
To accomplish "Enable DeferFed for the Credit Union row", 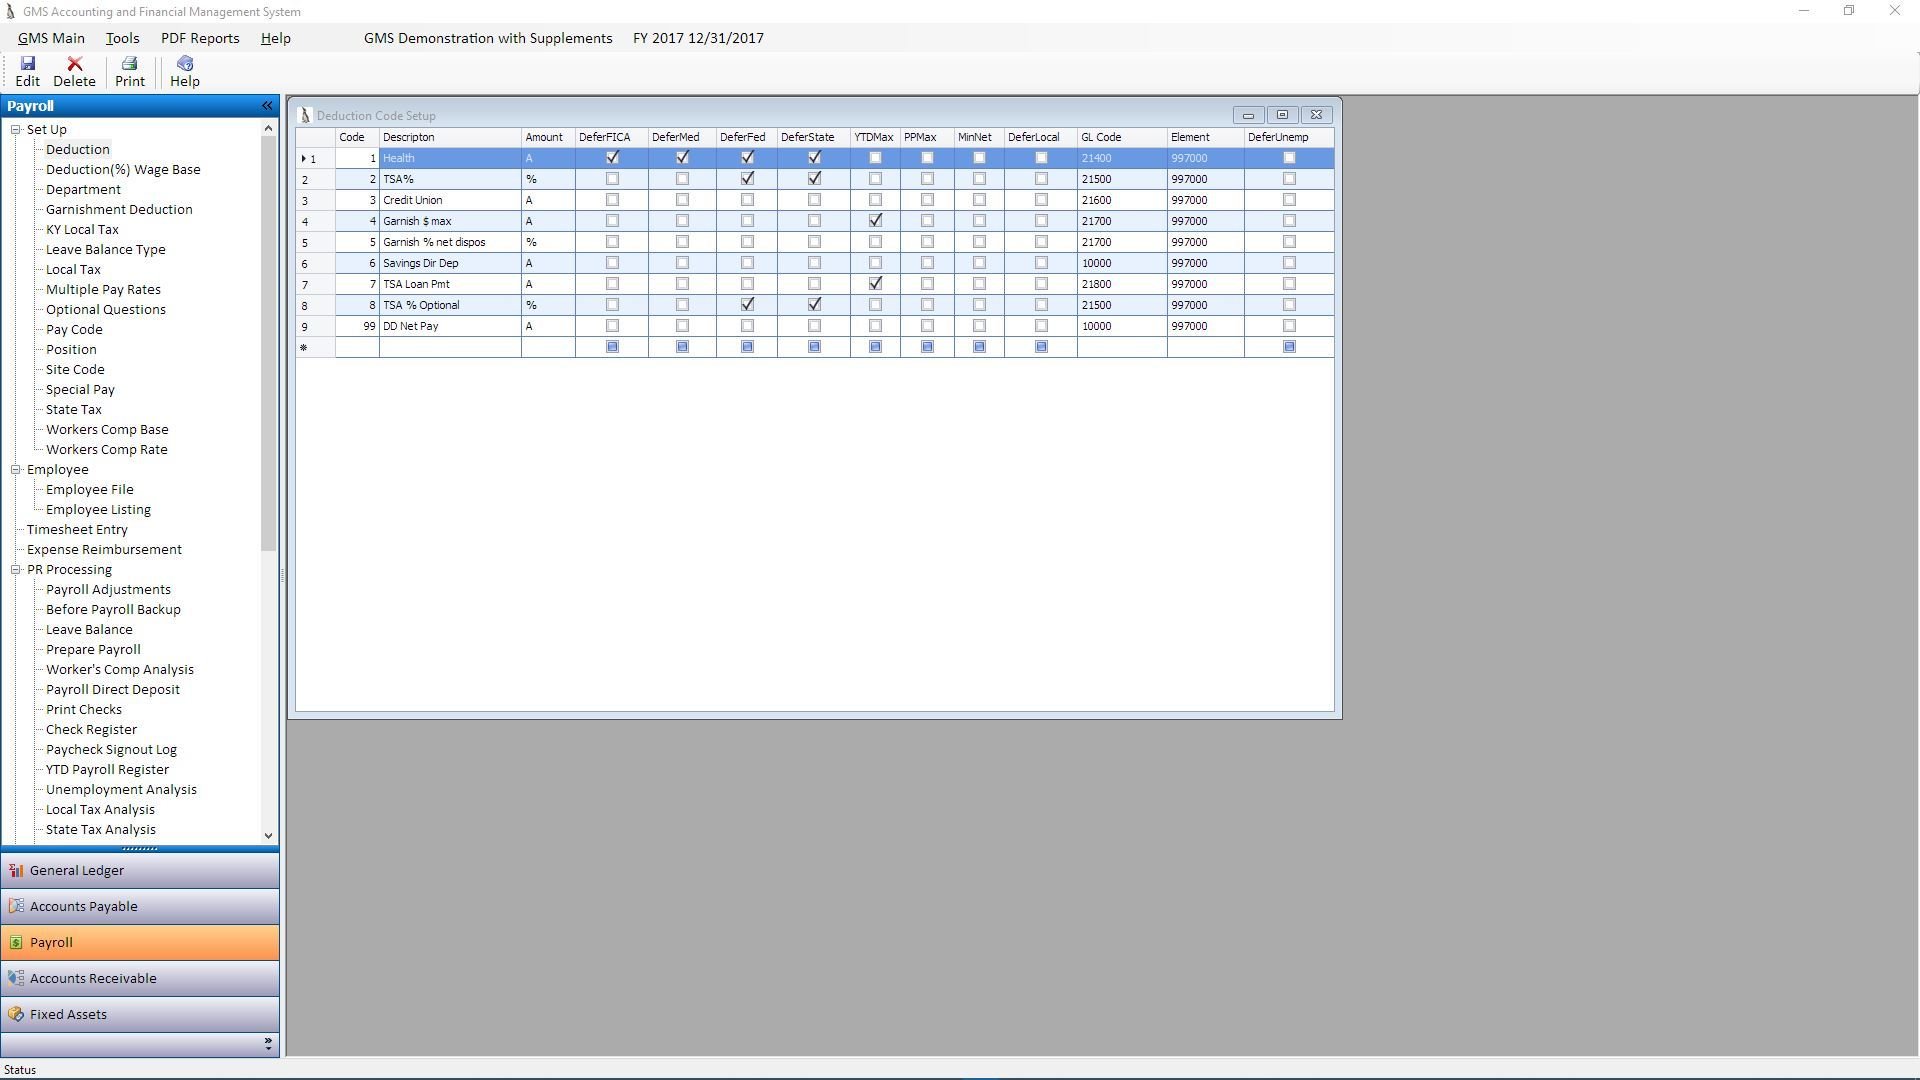I will pyautogui.click(x=747, y=200).
